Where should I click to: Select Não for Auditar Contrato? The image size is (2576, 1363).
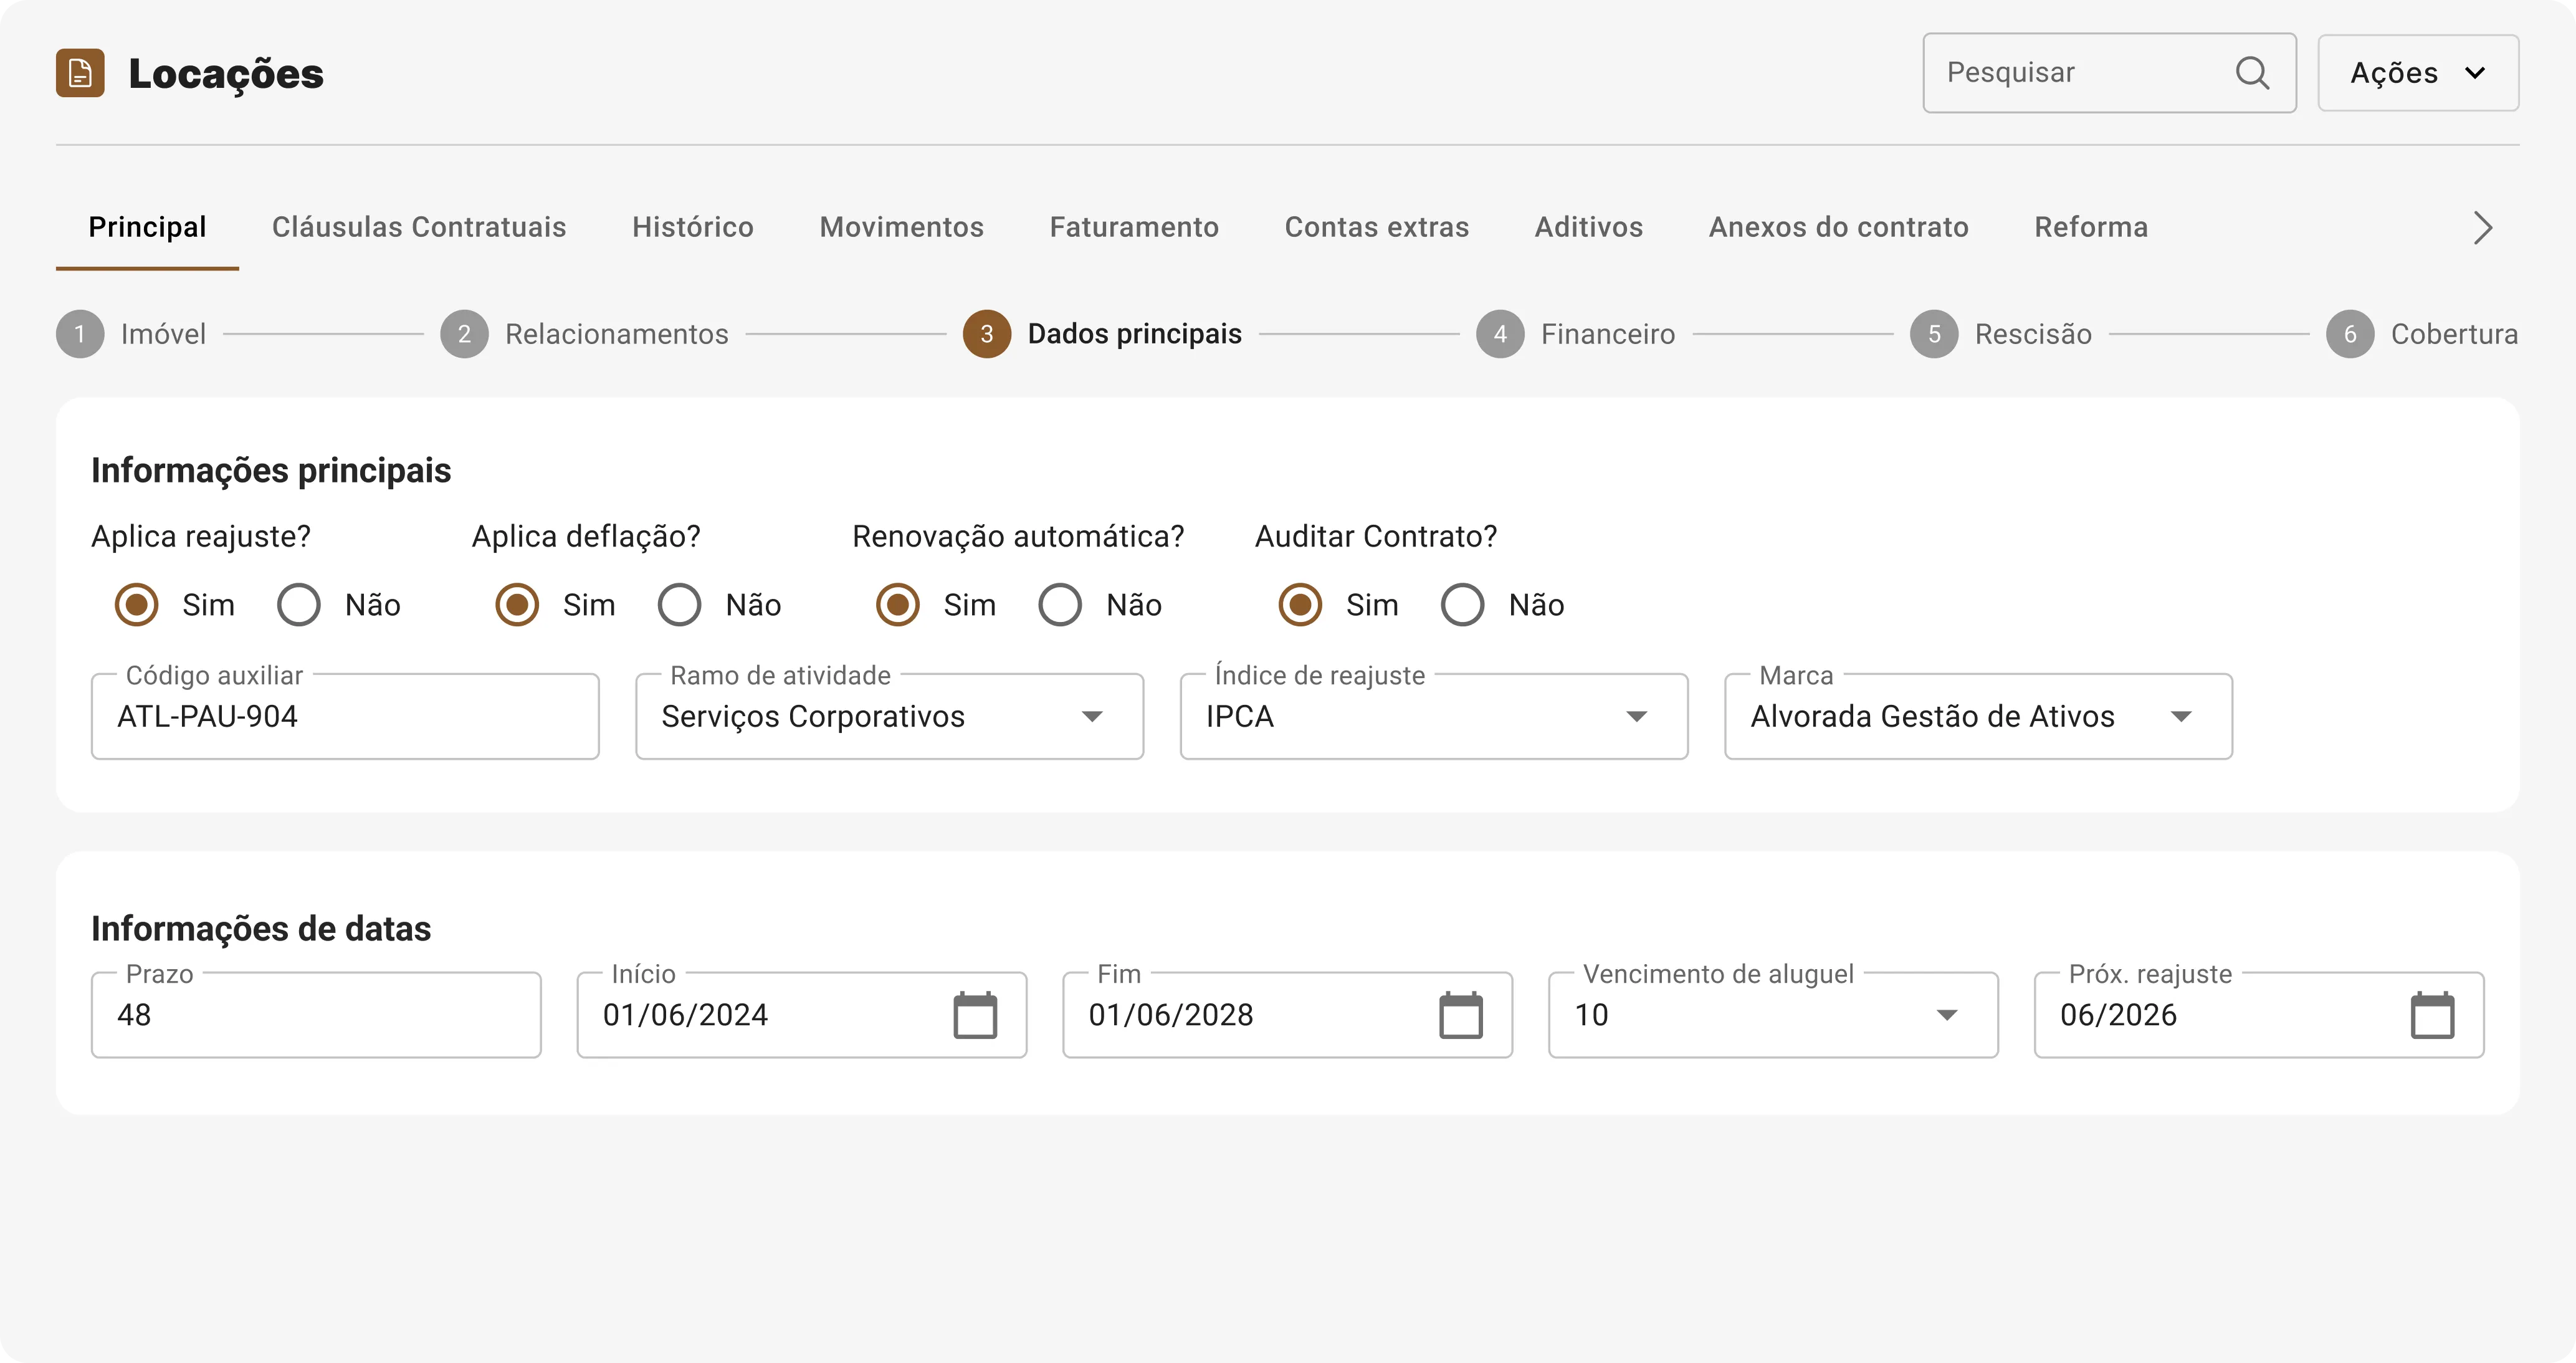[x=1463, y=605]
